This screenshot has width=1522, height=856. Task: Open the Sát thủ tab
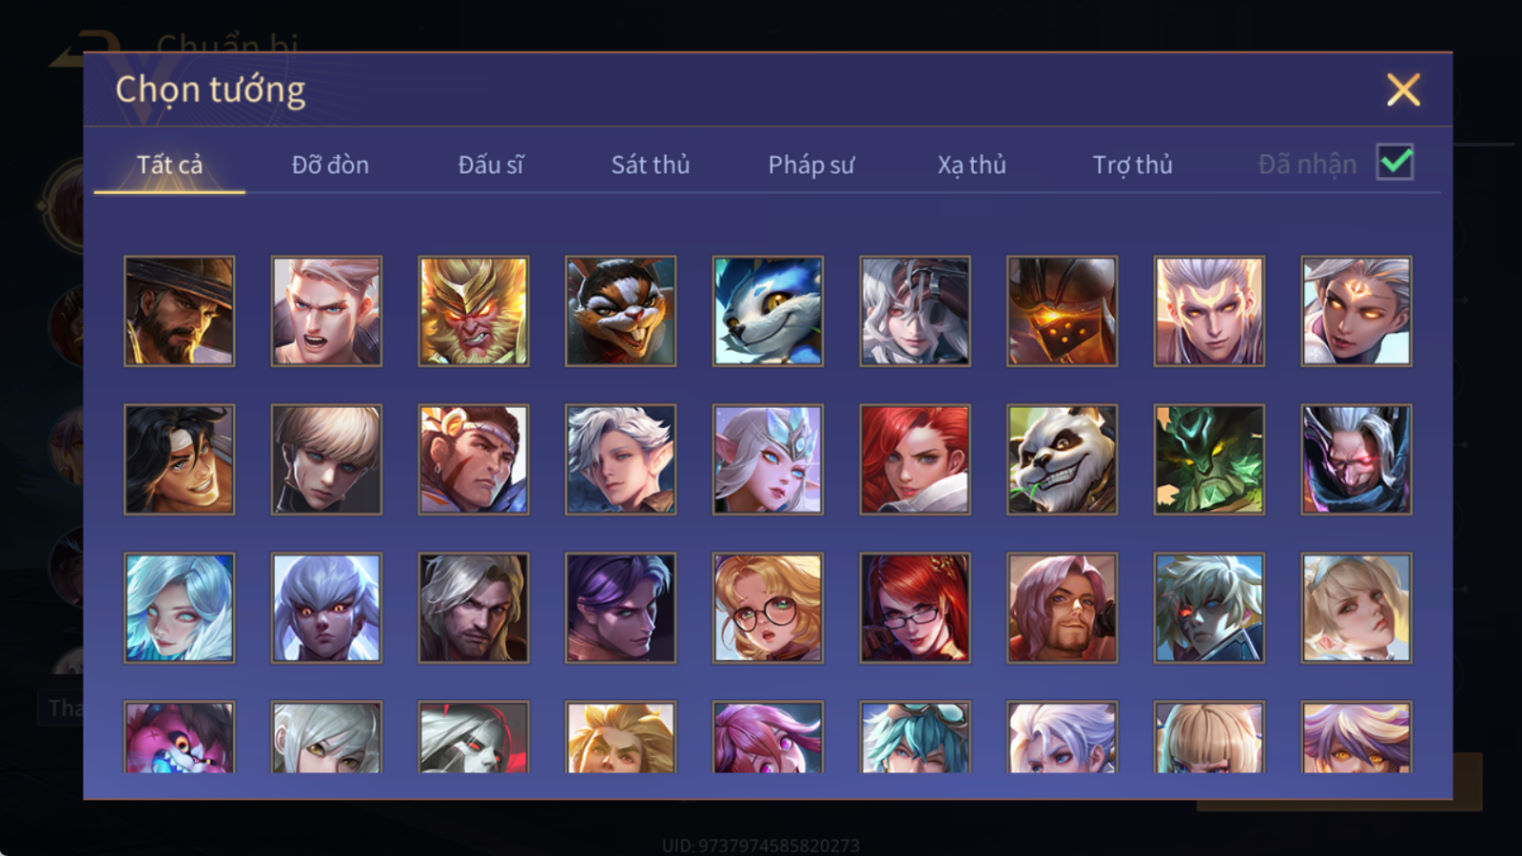650,165
